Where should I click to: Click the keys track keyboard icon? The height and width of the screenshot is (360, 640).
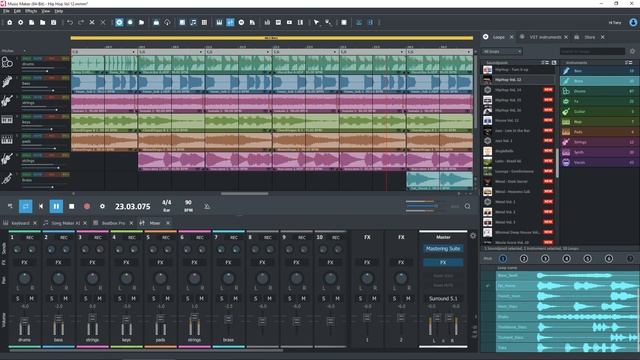7,120
